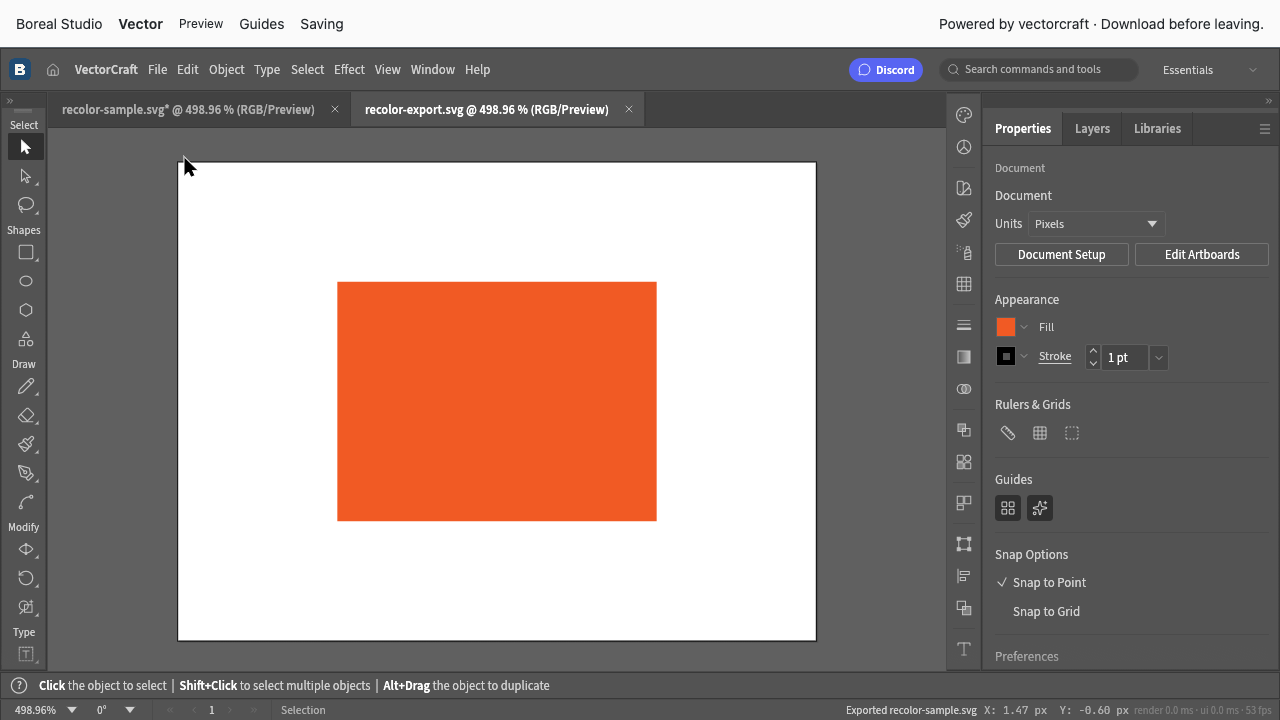Open the Align panel icon
This screenshot has height=720, width=1280.
coord(964,576)
